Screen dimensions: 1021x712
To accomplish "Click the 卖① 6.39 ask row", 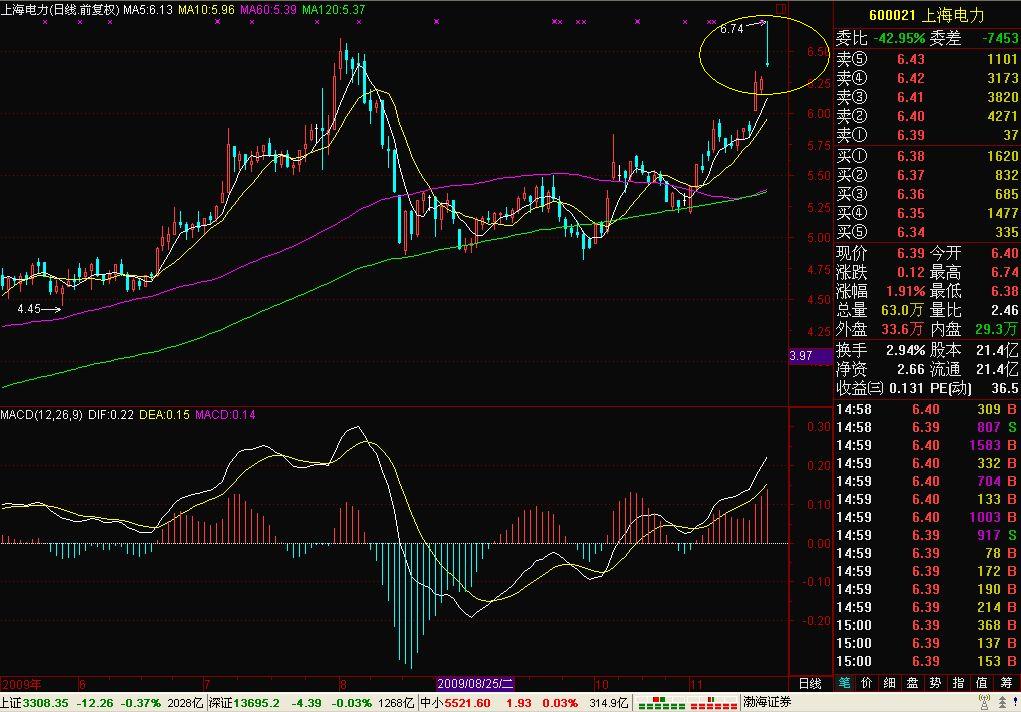I will [927, 135].
